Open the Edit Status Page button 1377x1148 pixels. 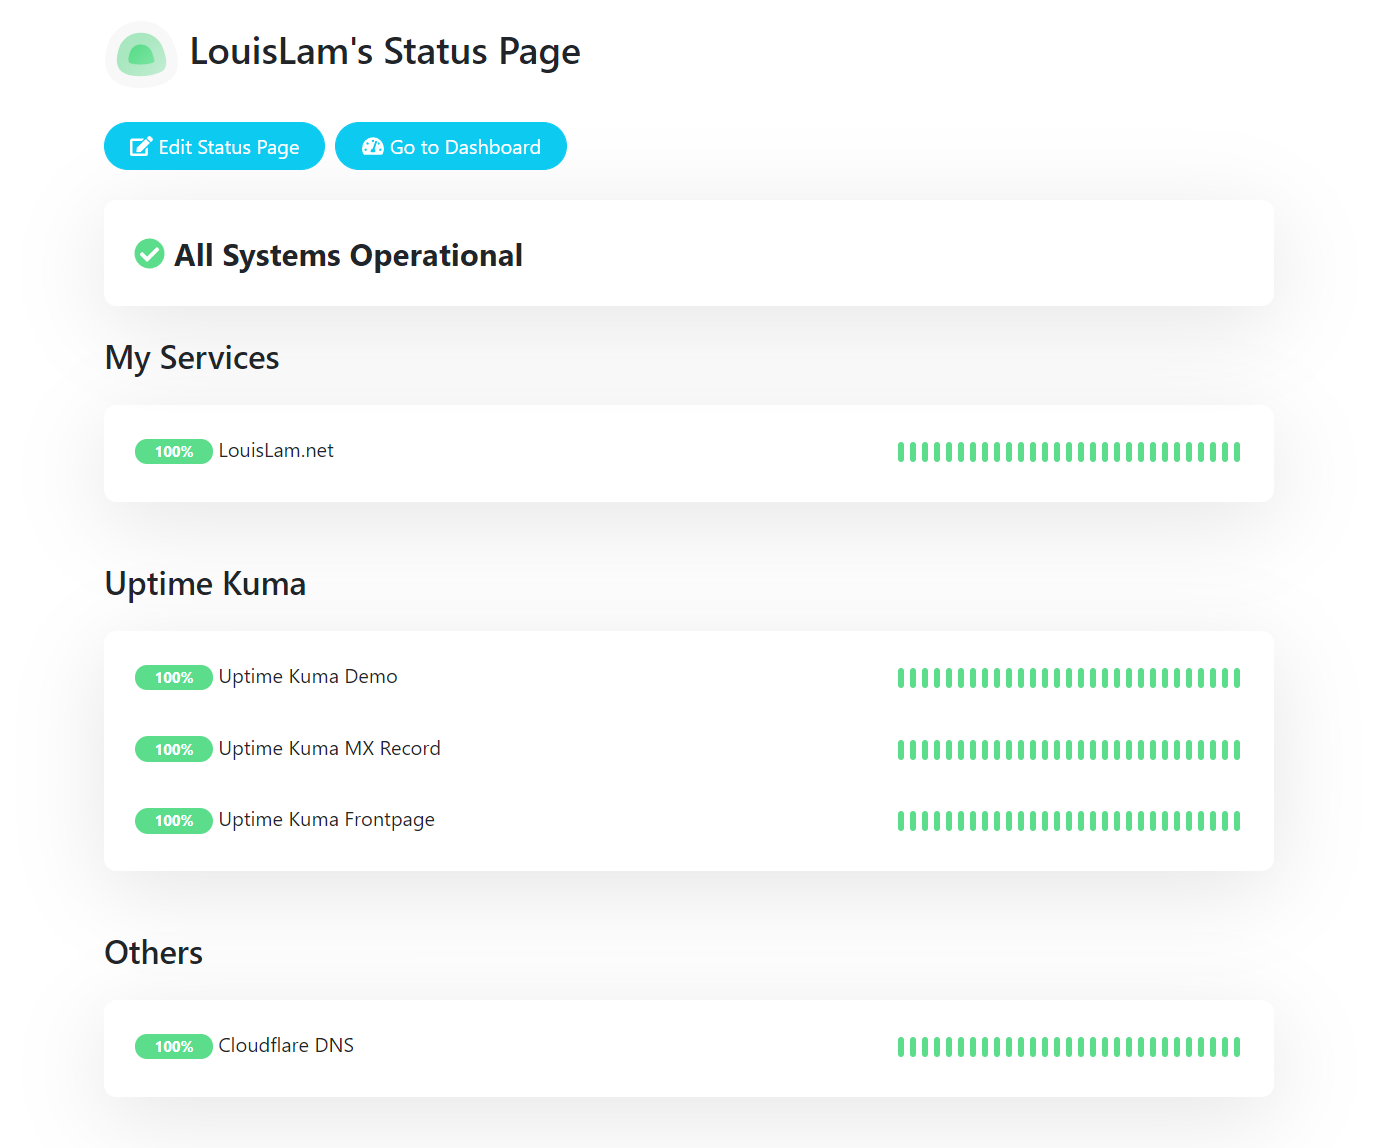[214, 146]
